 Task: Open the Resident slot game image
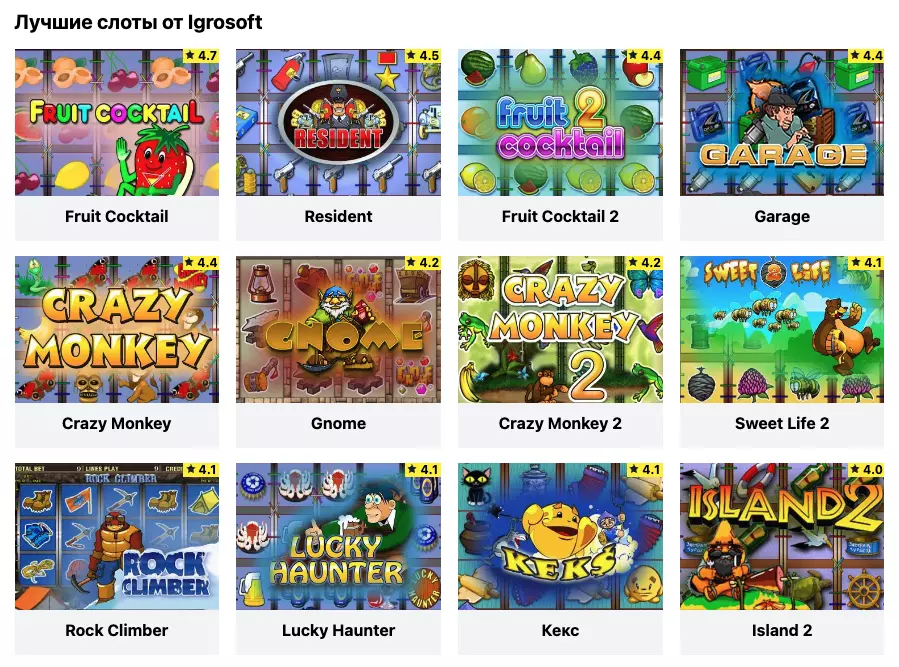pos(338,122)
